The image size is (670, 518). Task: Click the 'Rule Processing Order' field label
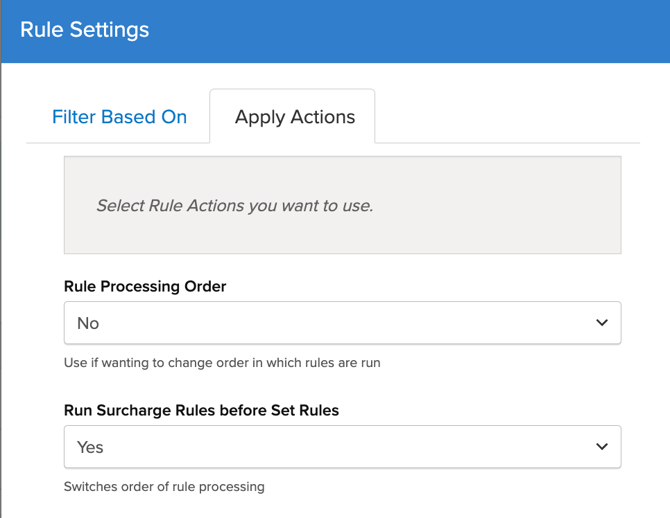tap(145, 286)
